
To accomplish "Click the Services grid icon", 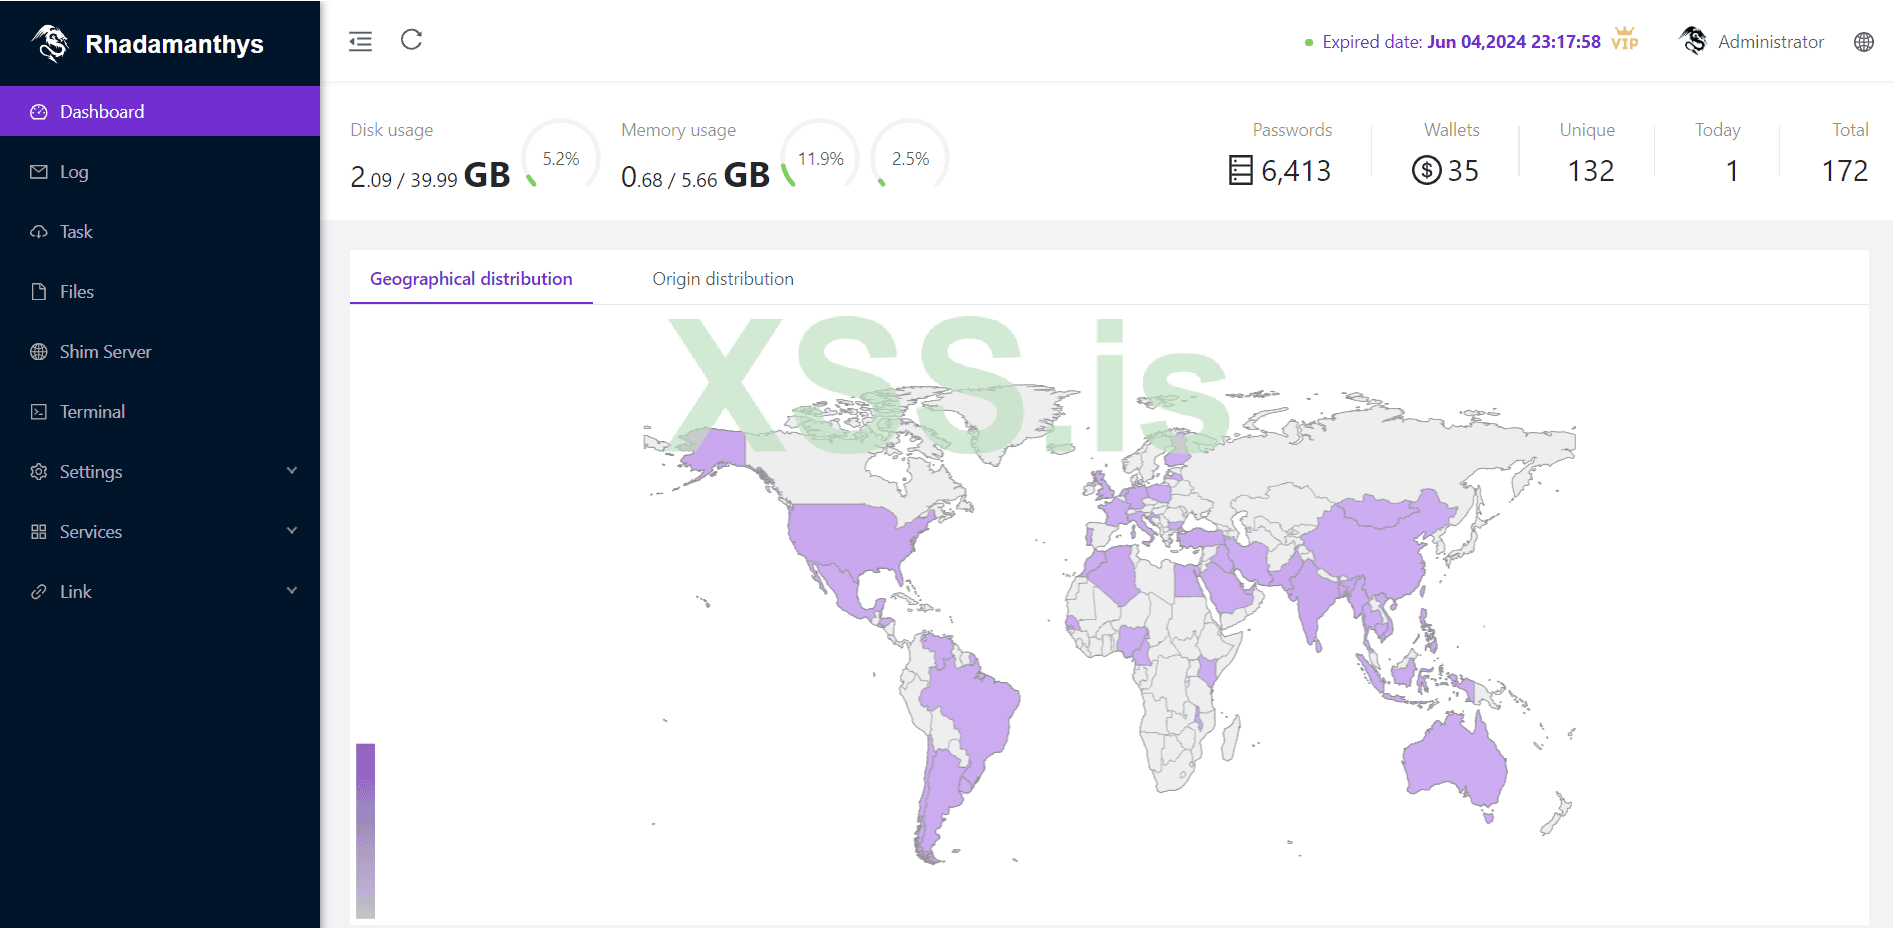I will (x=39, y=532).
